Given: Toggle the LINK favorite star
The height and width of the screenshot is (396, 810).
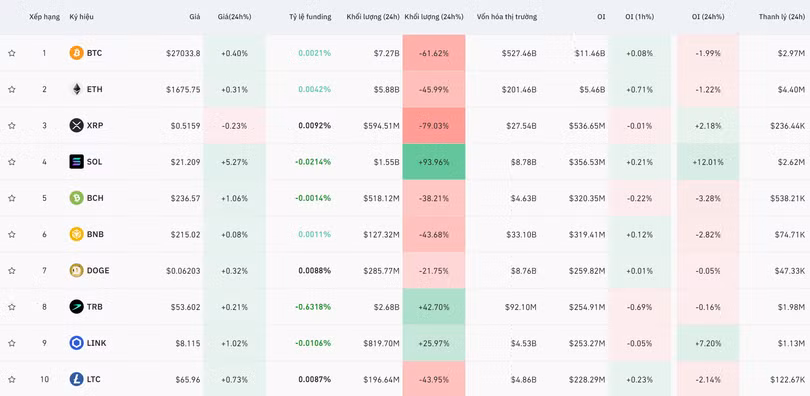Looking at the screenshot, I should [11, 343].
